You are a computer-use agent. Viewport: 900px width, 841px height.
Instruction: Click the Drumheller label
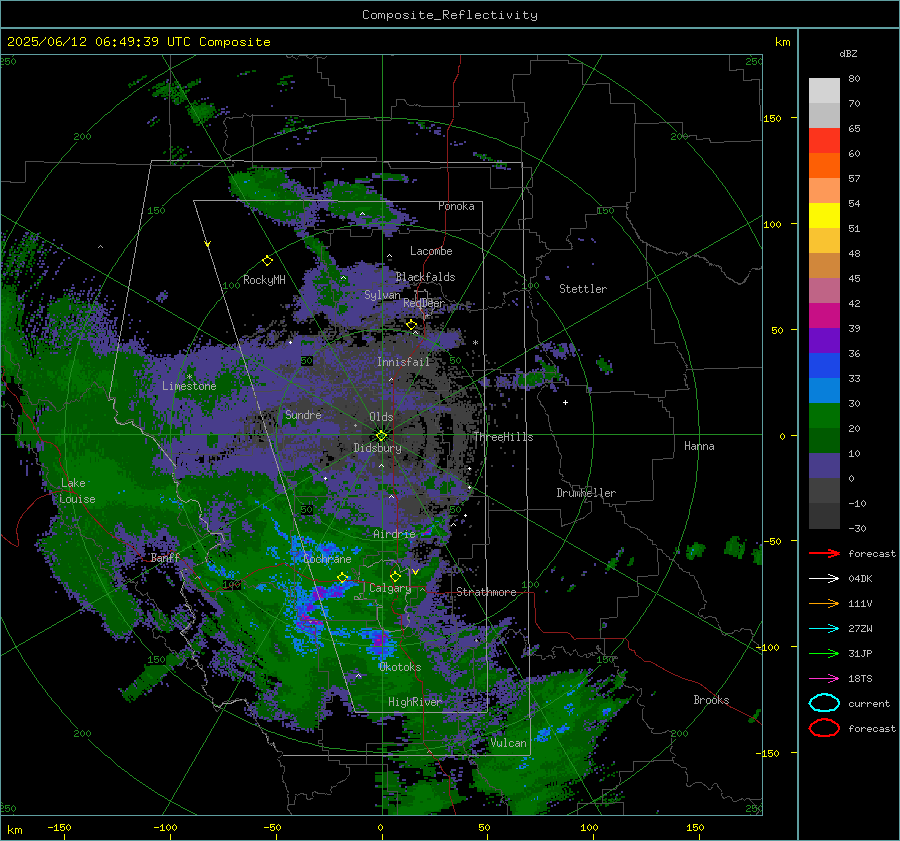(x=586, y=493)
